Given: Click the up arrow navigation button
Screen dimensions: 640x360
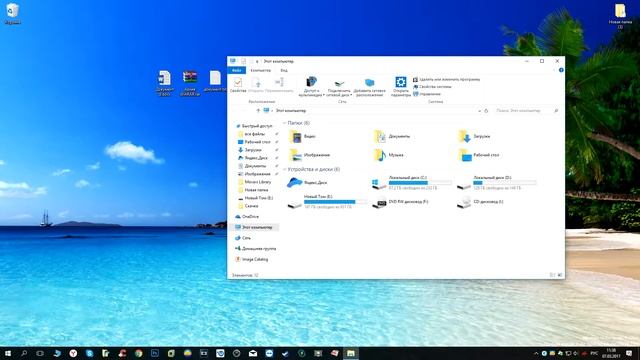Looking at the screenshot, I should (x=258, y=111).
